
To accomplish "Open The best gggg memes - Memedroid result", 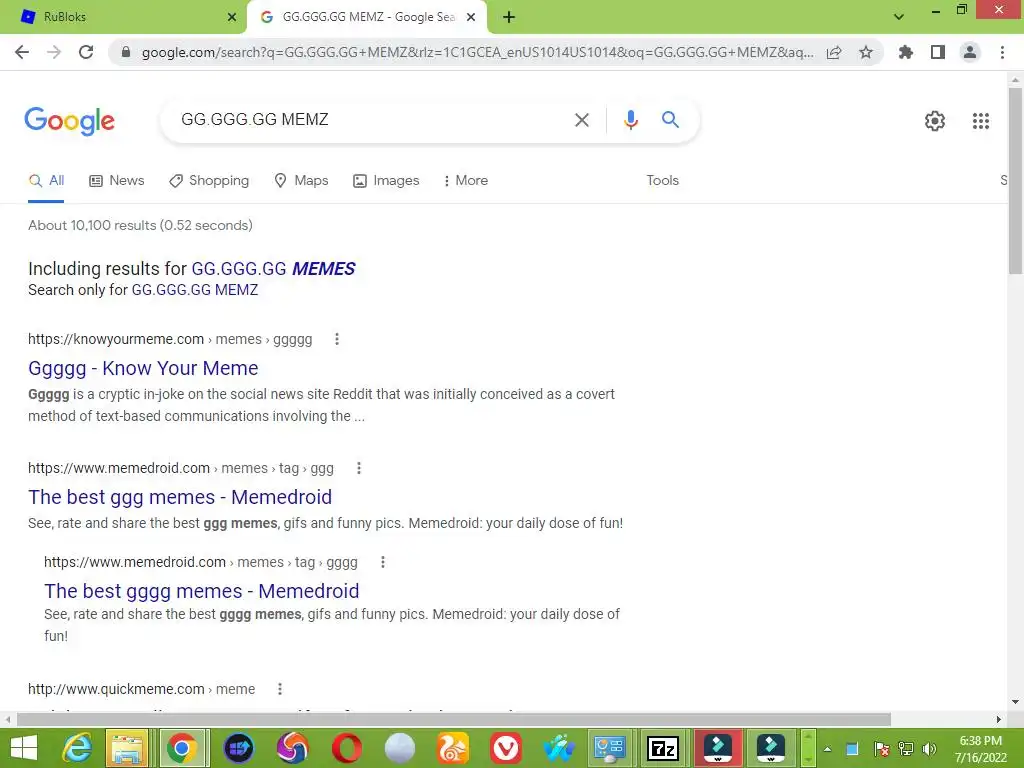I will (x=201, y=591).
